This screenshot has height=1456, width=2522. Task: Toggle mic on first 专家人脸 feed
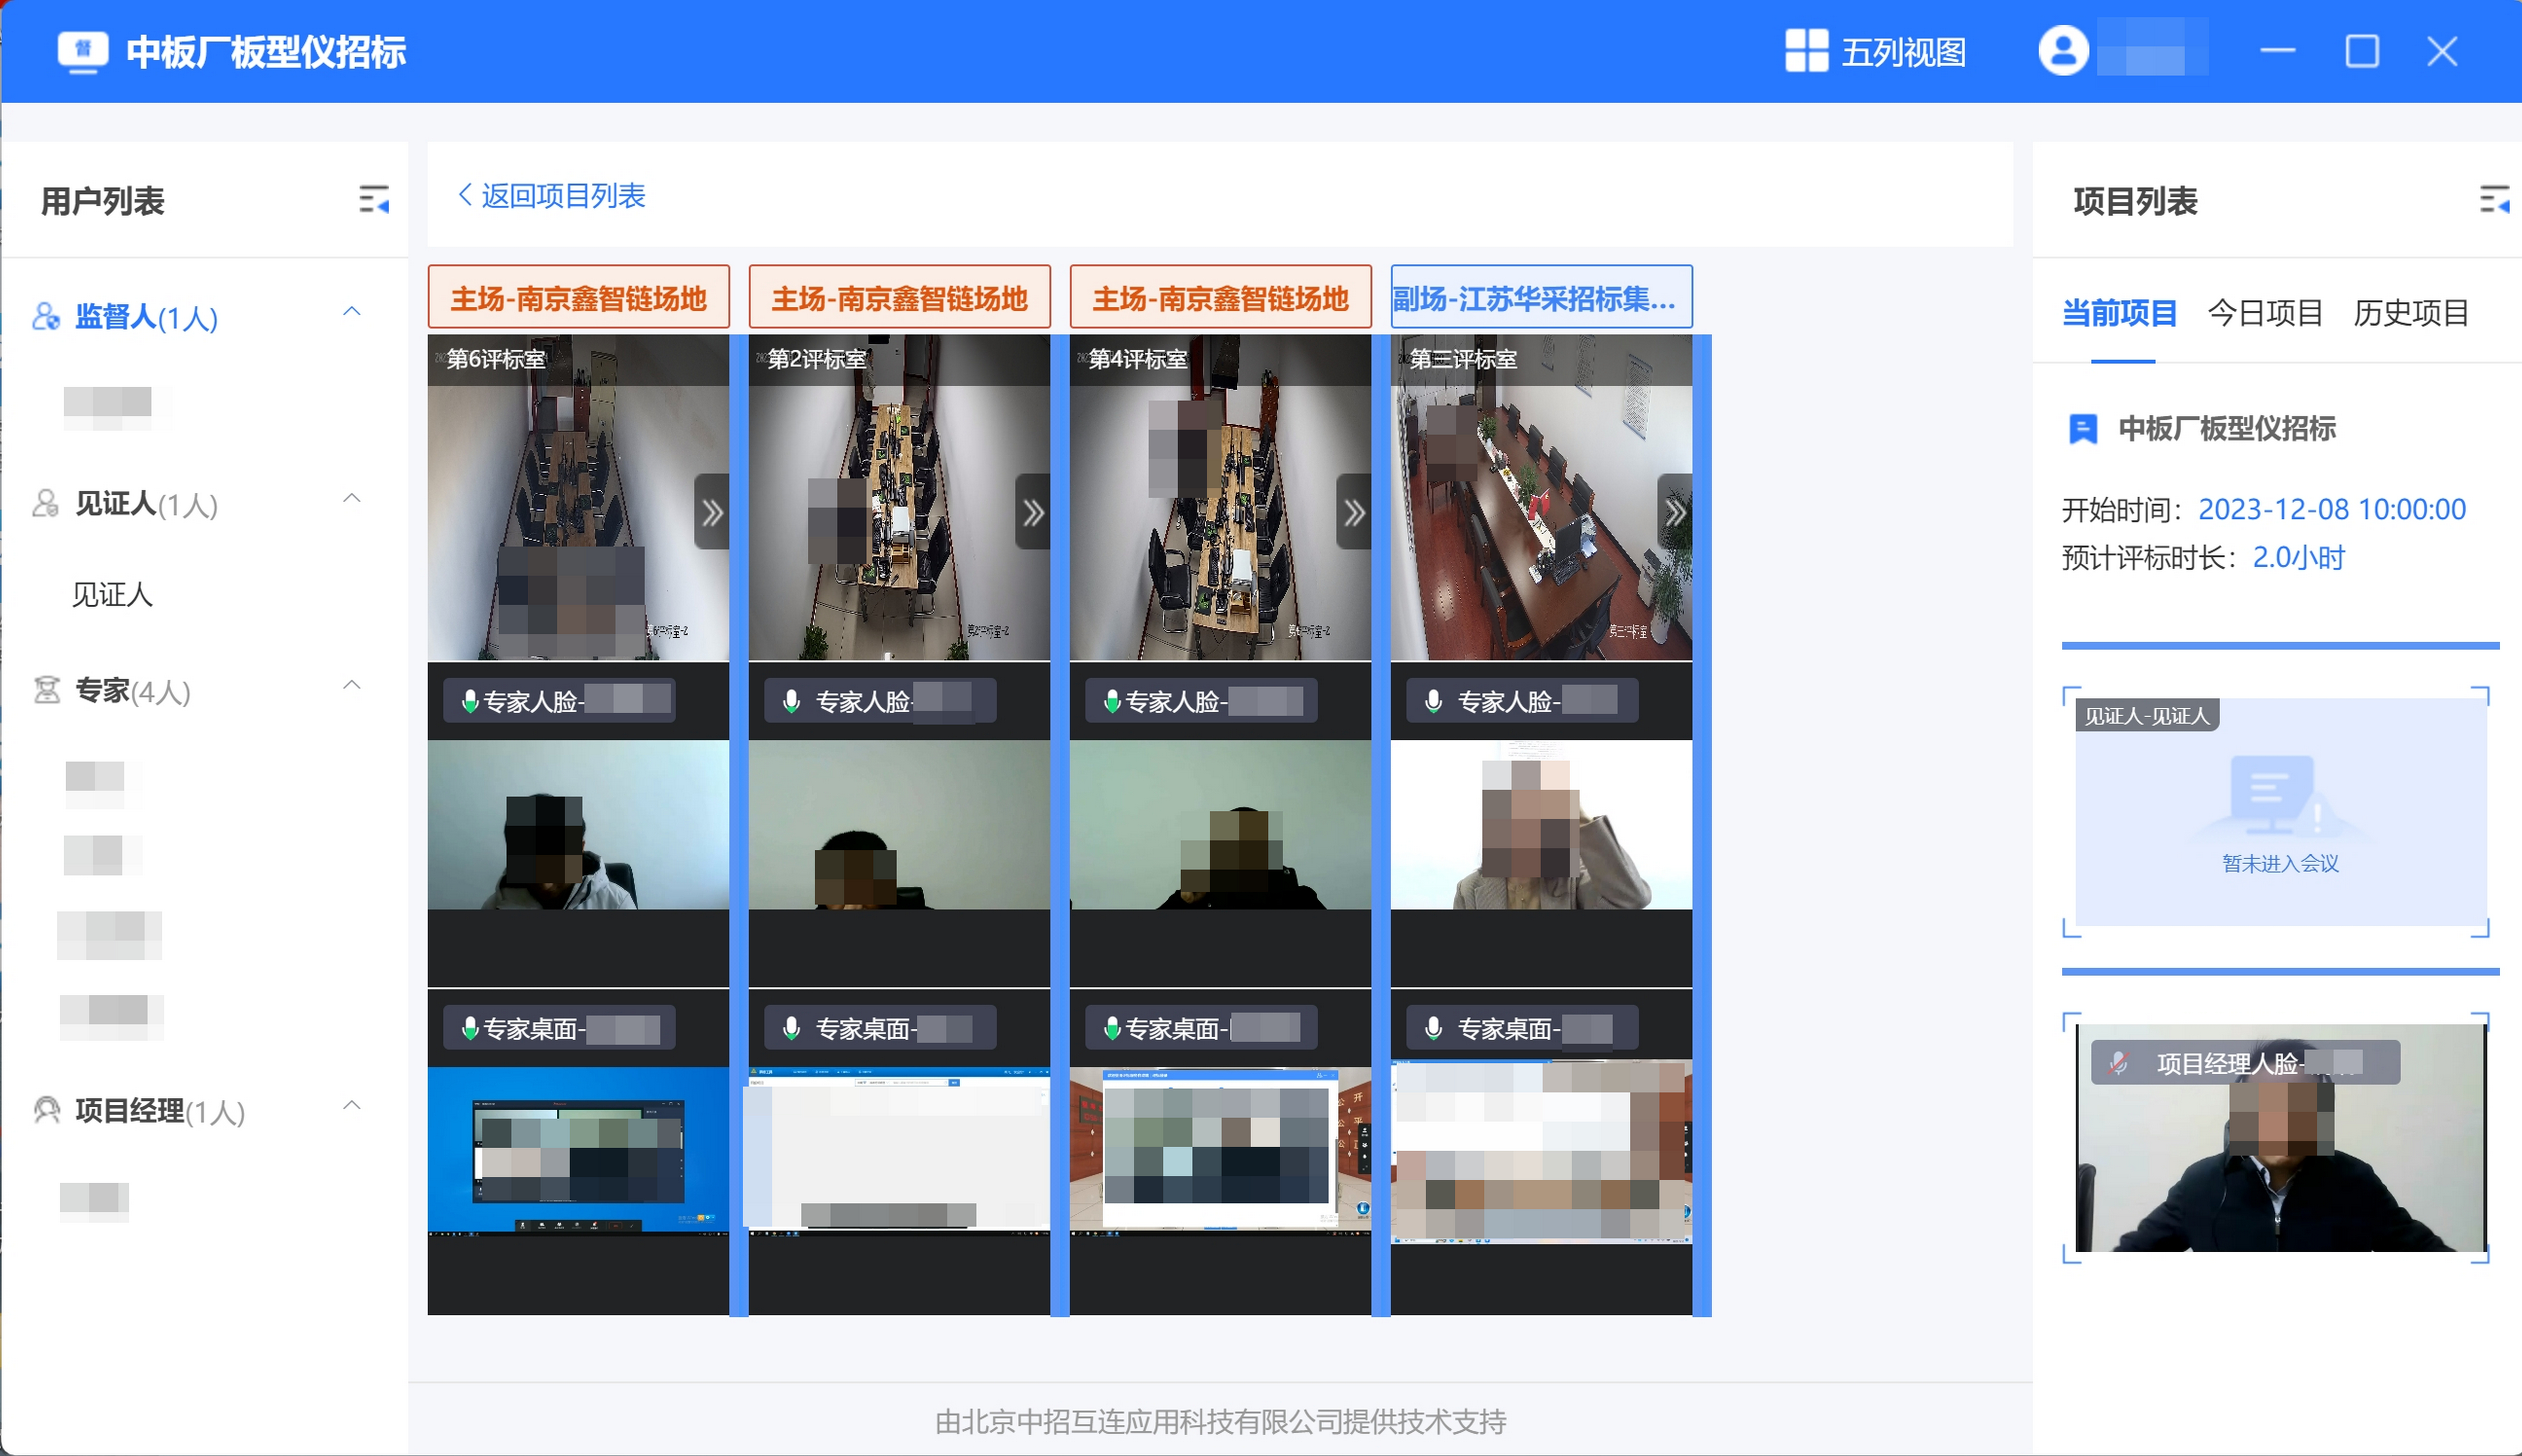click(x=470, y=701)
